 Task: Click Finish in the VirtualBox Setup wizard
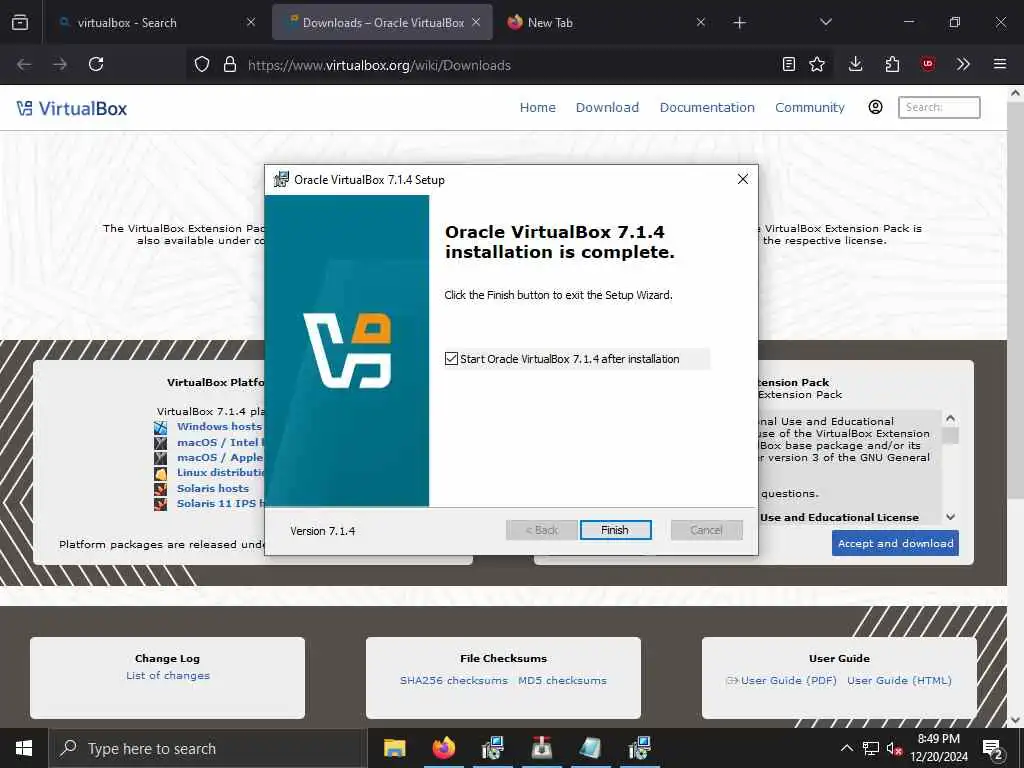tap(615, 530)
